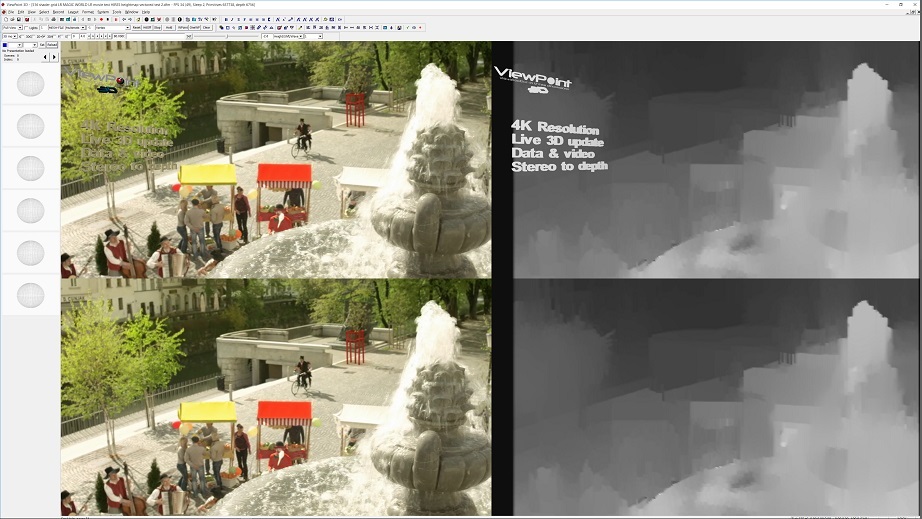
Task: Open the 3D mode dropdown in third toolbar
Action: coord(10,36)
